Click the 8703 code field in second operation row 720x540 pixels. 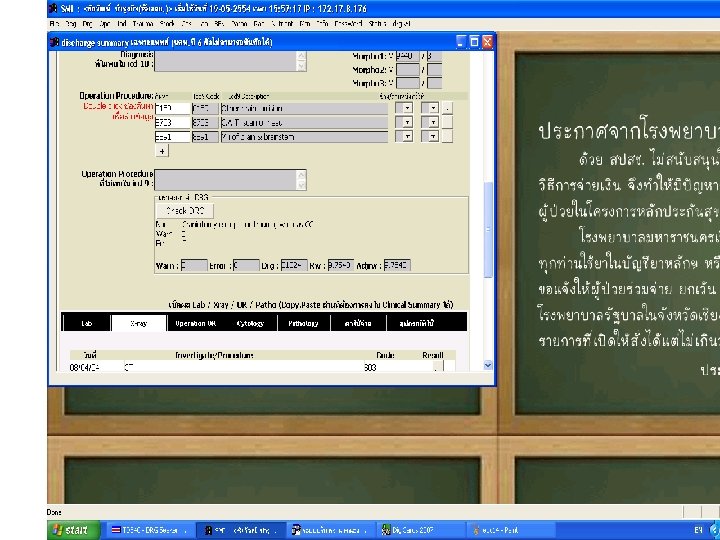point(173,123)
